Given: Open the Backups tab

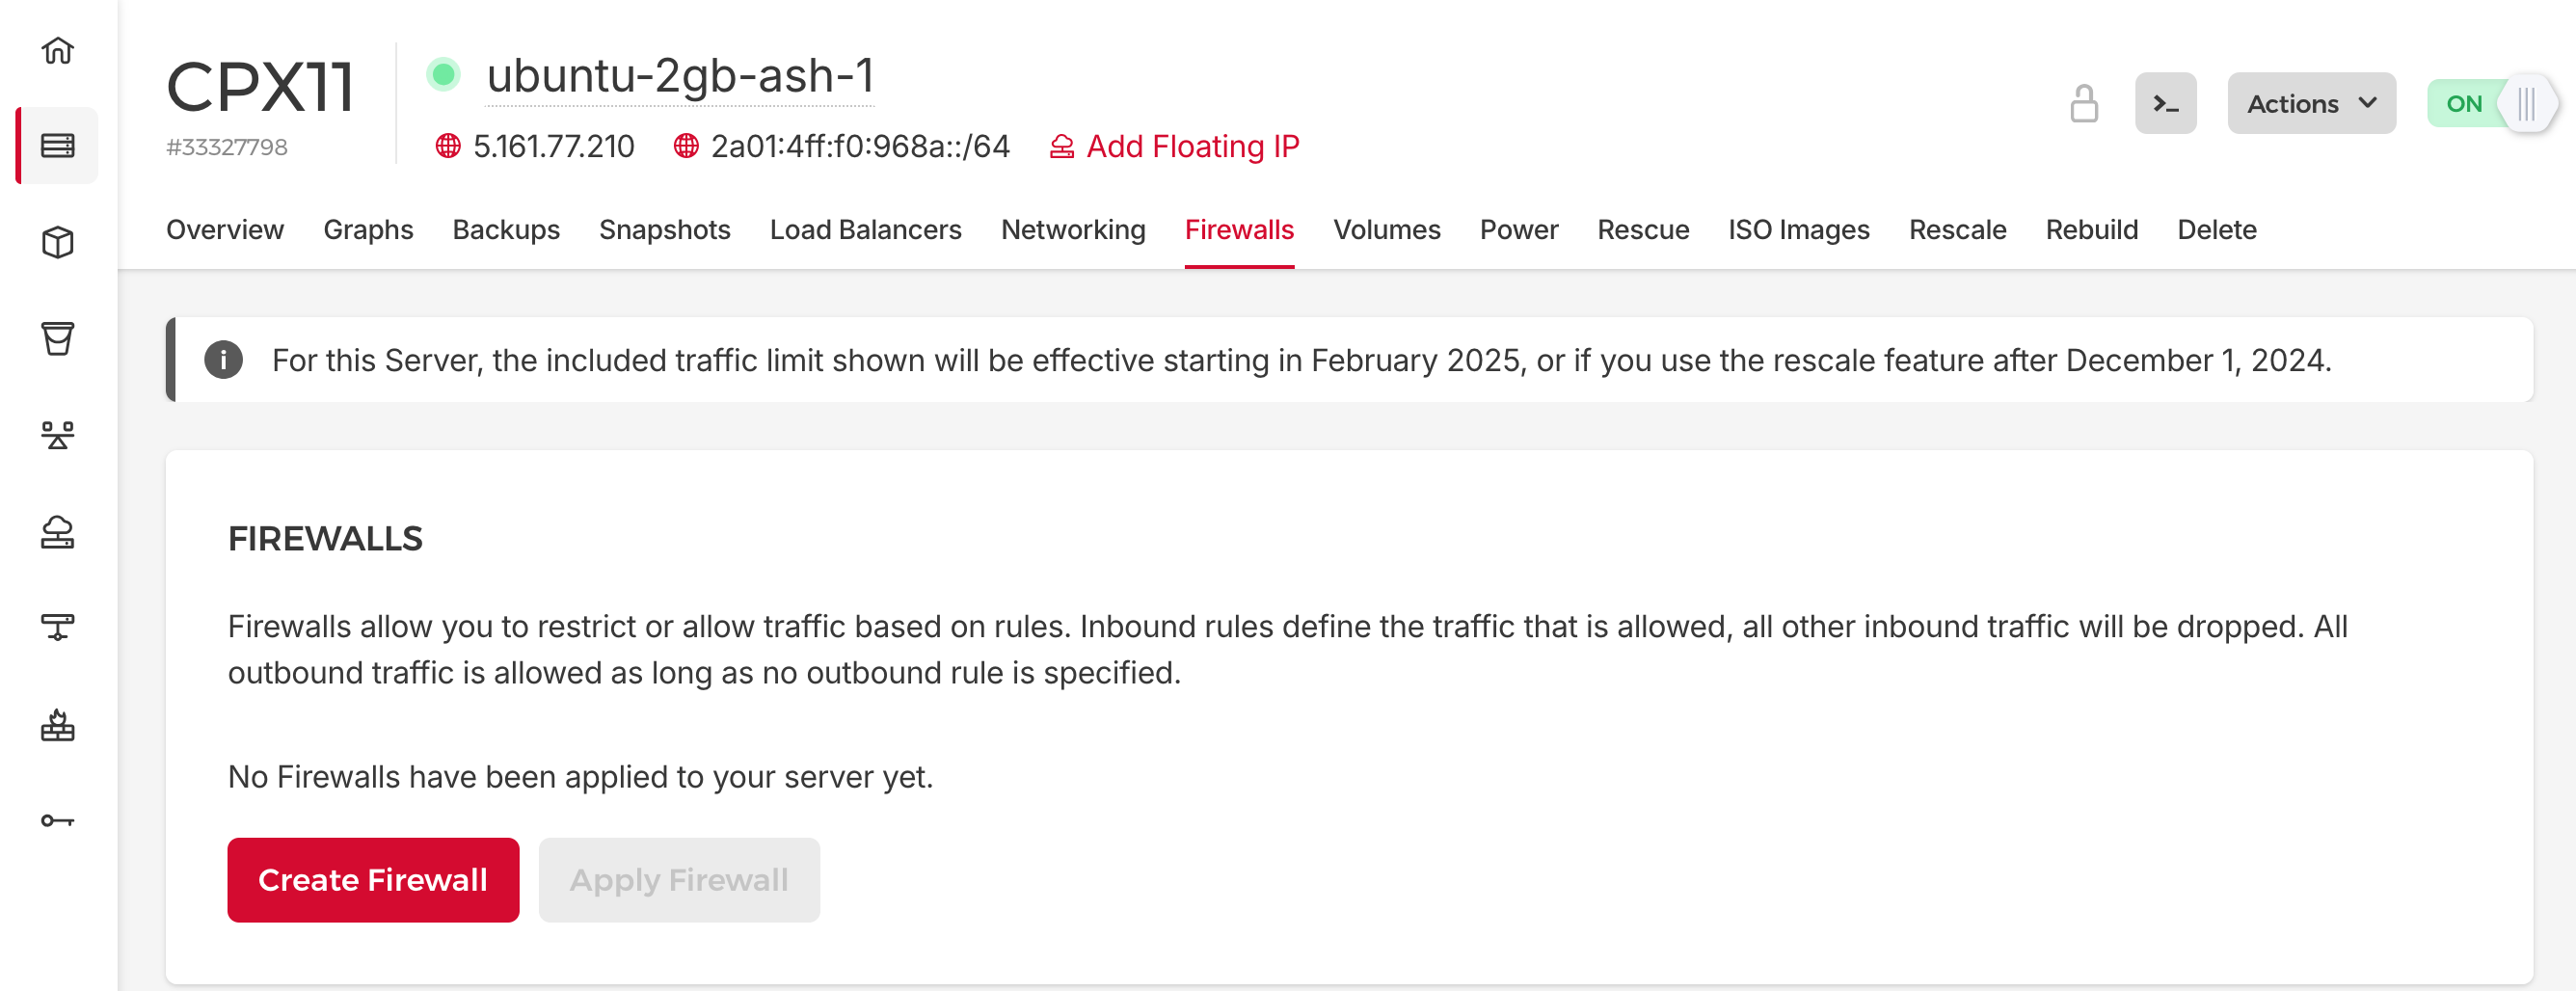Looking at the screenshot, I should pos(506,230).
